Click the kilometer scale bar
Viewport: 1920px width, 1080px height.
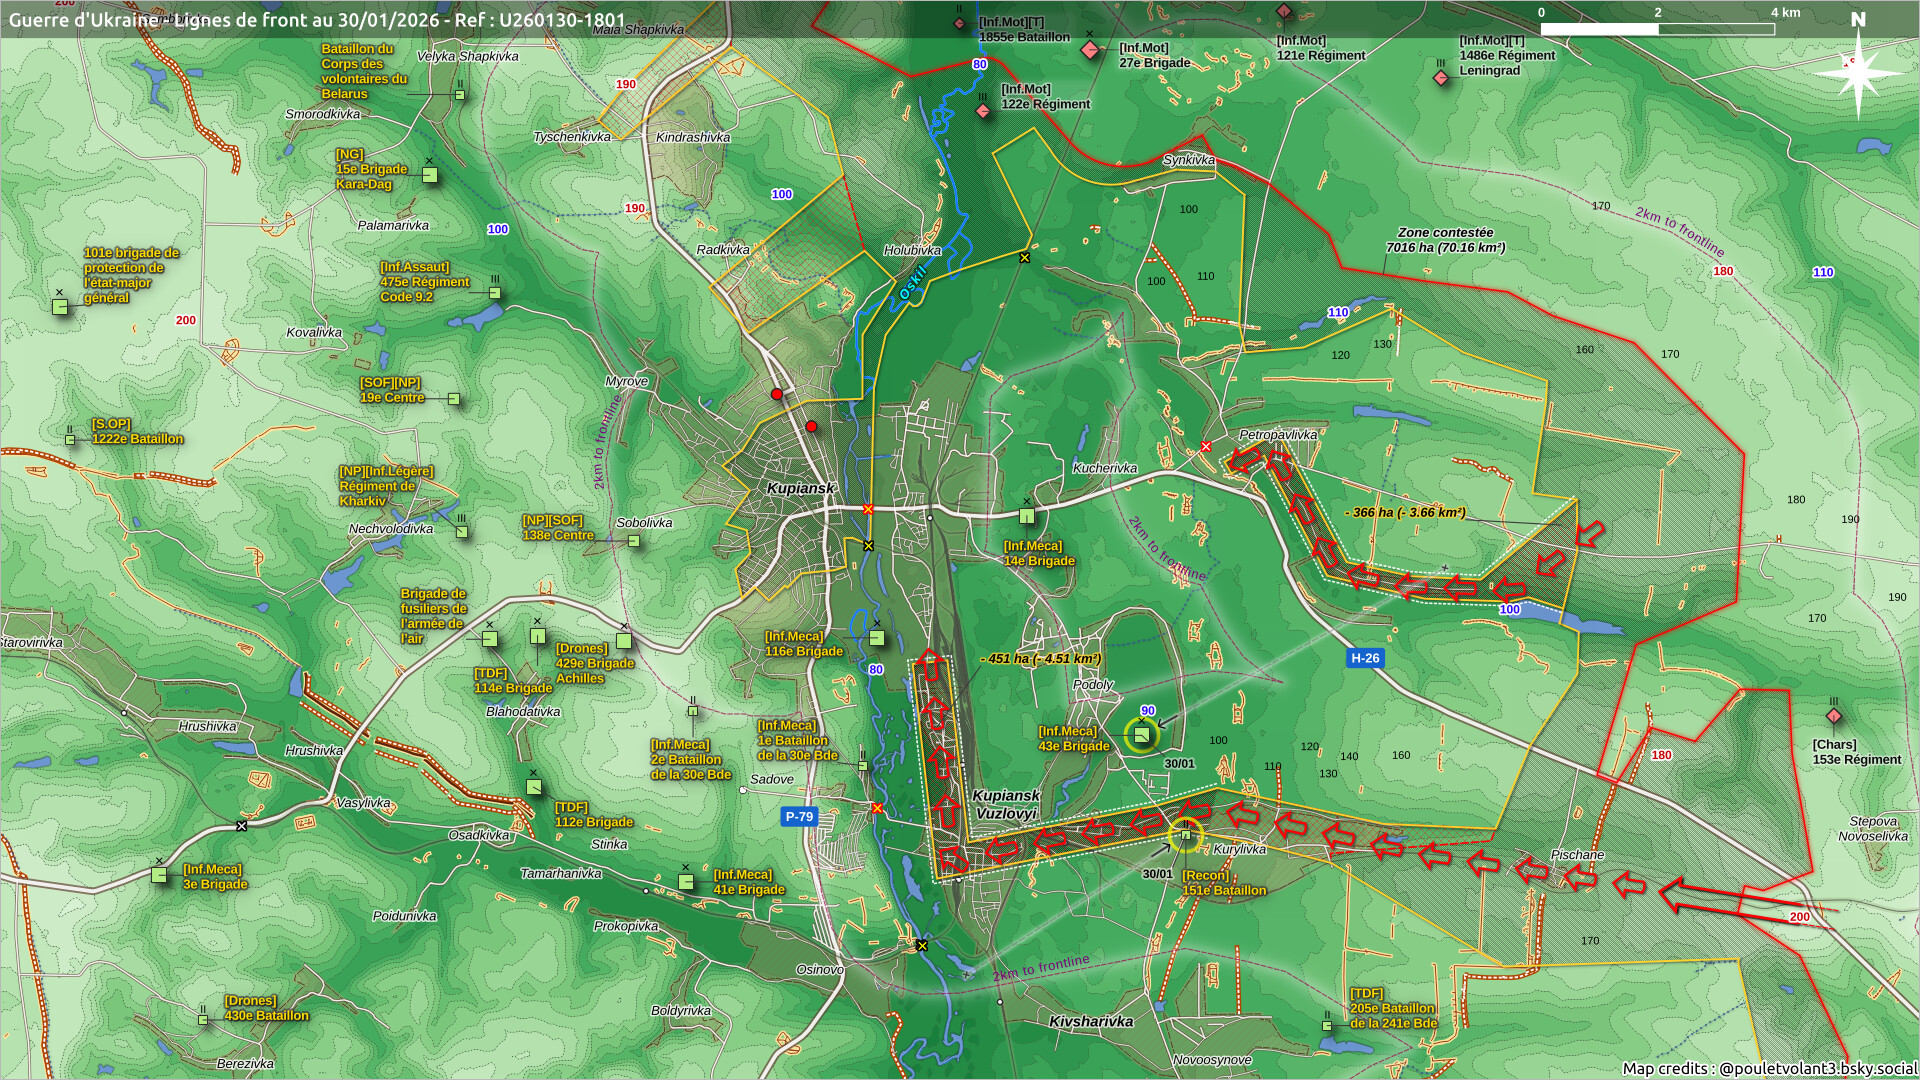click(x=1657, y=29)
